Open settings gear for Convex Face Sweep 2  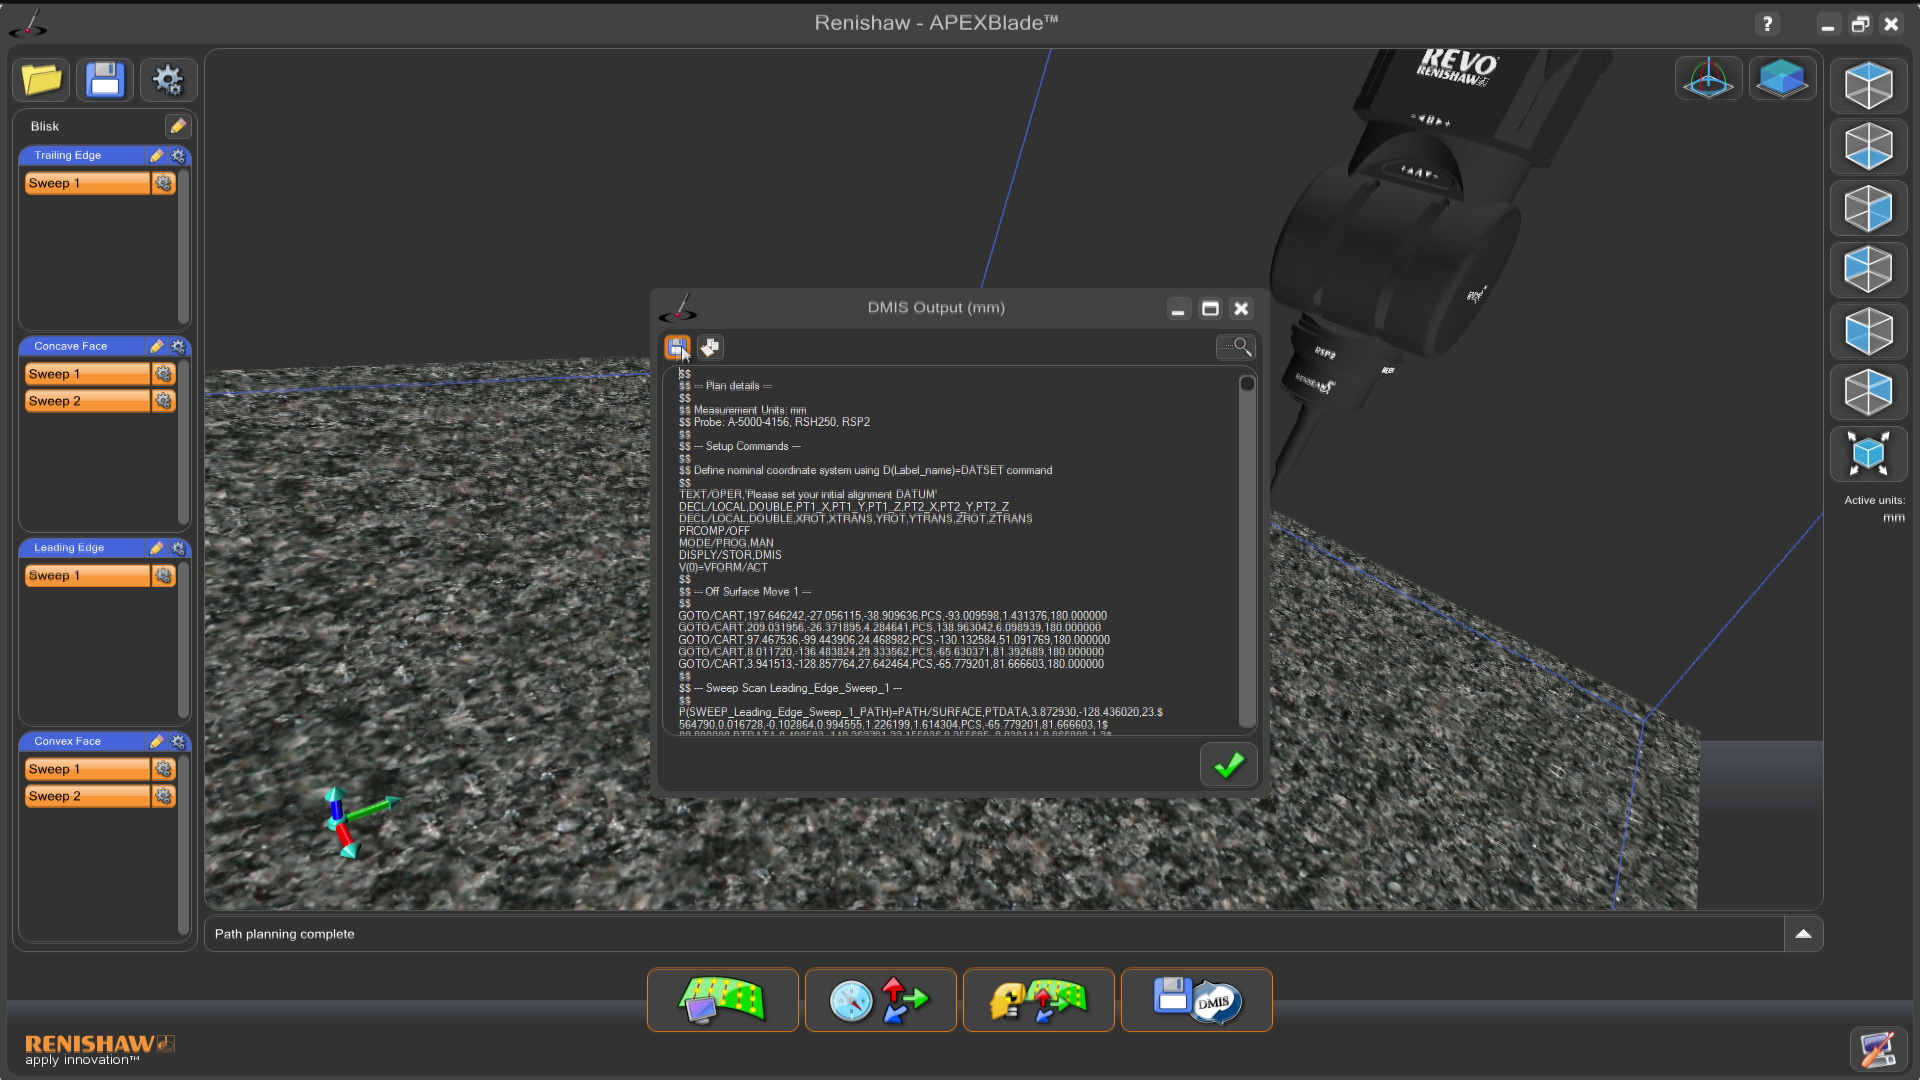coord(164,796)
